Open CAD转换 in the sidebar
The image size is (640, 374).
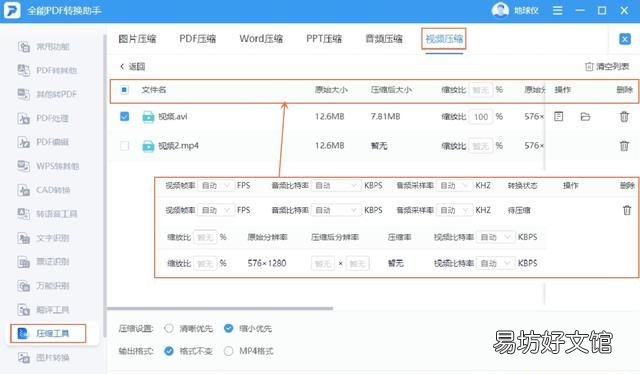click(44, 190)
